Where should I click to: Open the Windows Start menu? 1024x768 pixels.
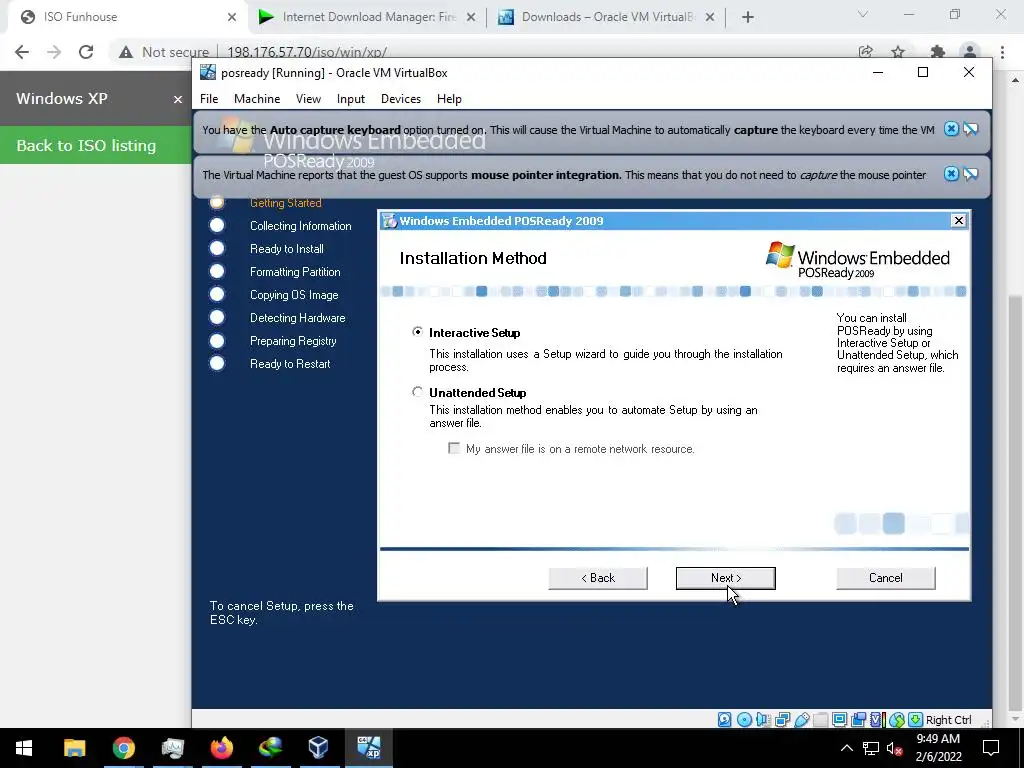[x=24, y=748]
